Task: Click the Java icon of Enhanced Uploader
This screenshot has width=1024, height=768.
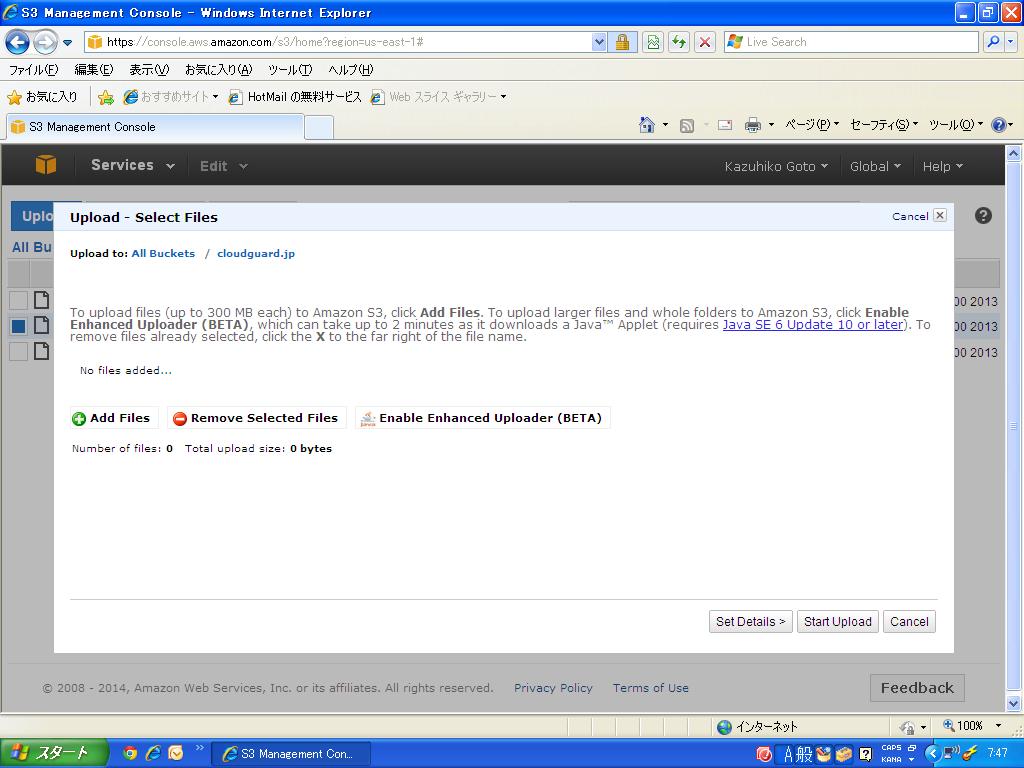Action: (368, 419)
